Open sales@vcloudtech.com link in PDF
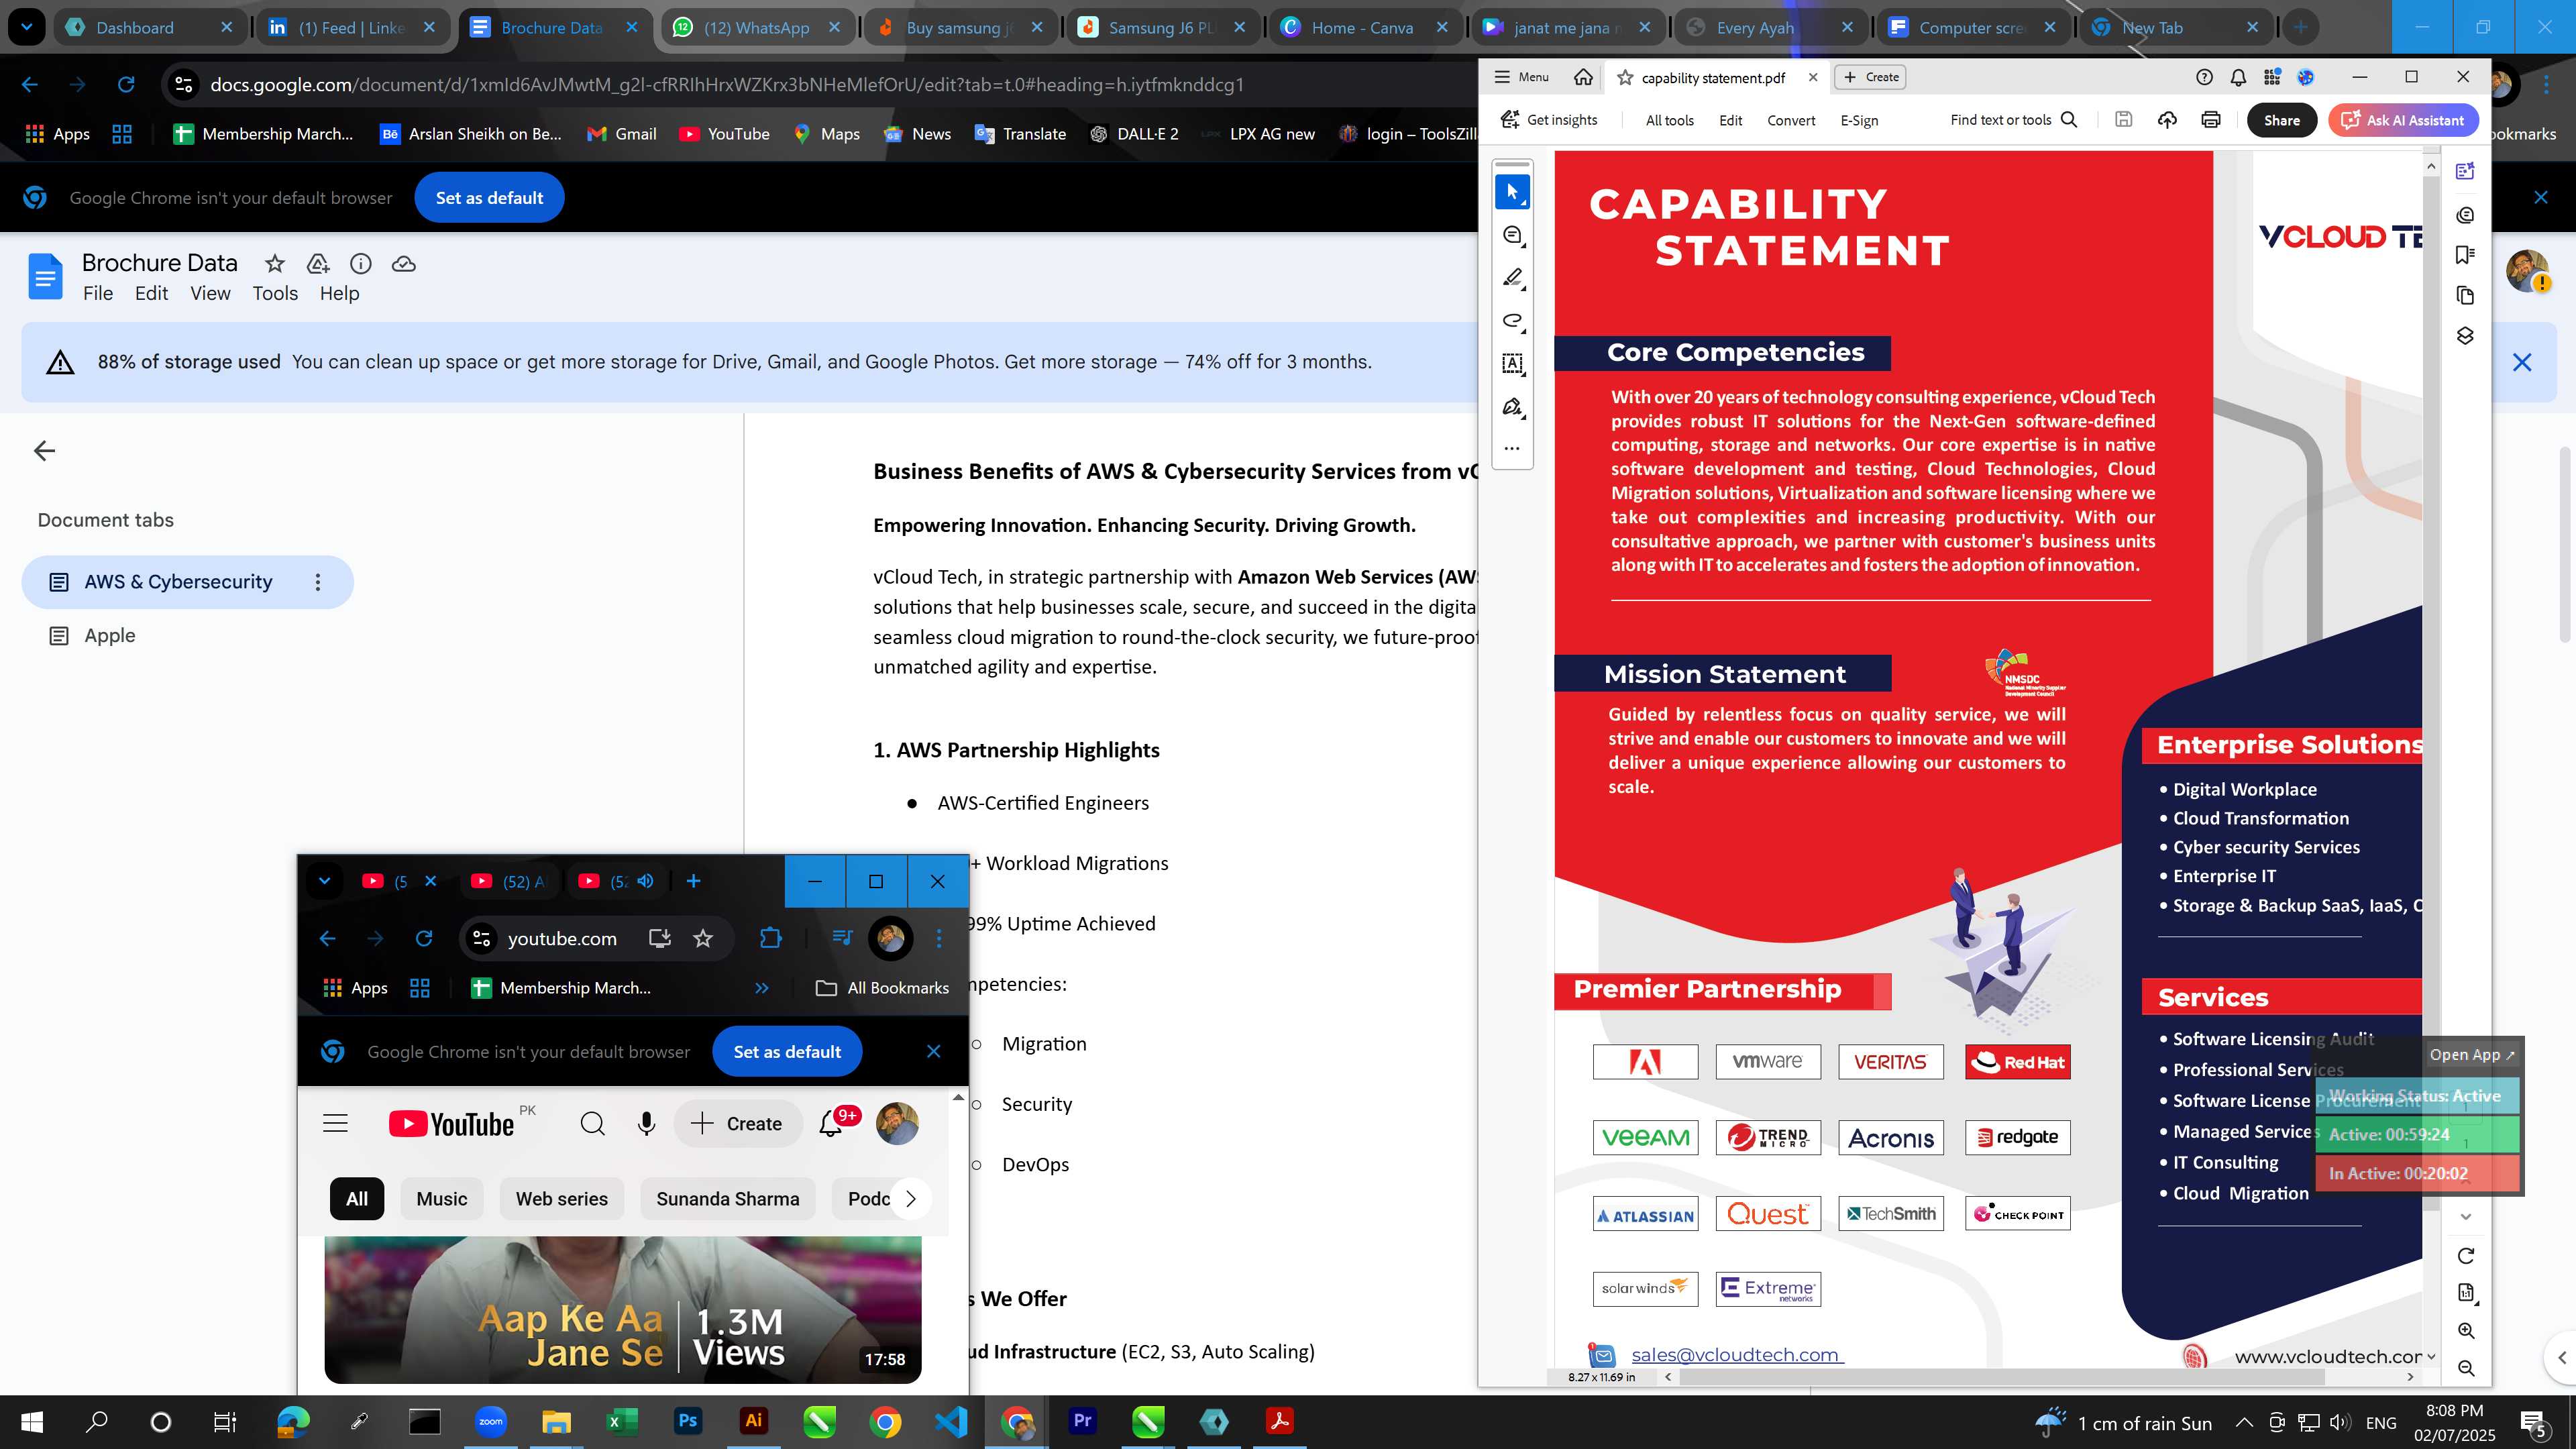This screenshot has height=1449, width=2576. pyautogui.click(x=1735, y=1355)
